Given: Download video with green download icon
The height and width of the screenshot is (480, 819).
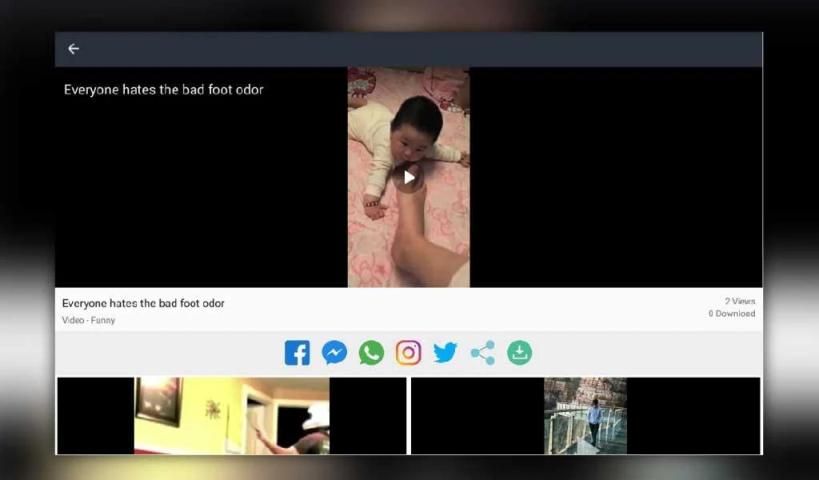Looking at the screenshot, I should pyautogui.click(x=519, y=352).
